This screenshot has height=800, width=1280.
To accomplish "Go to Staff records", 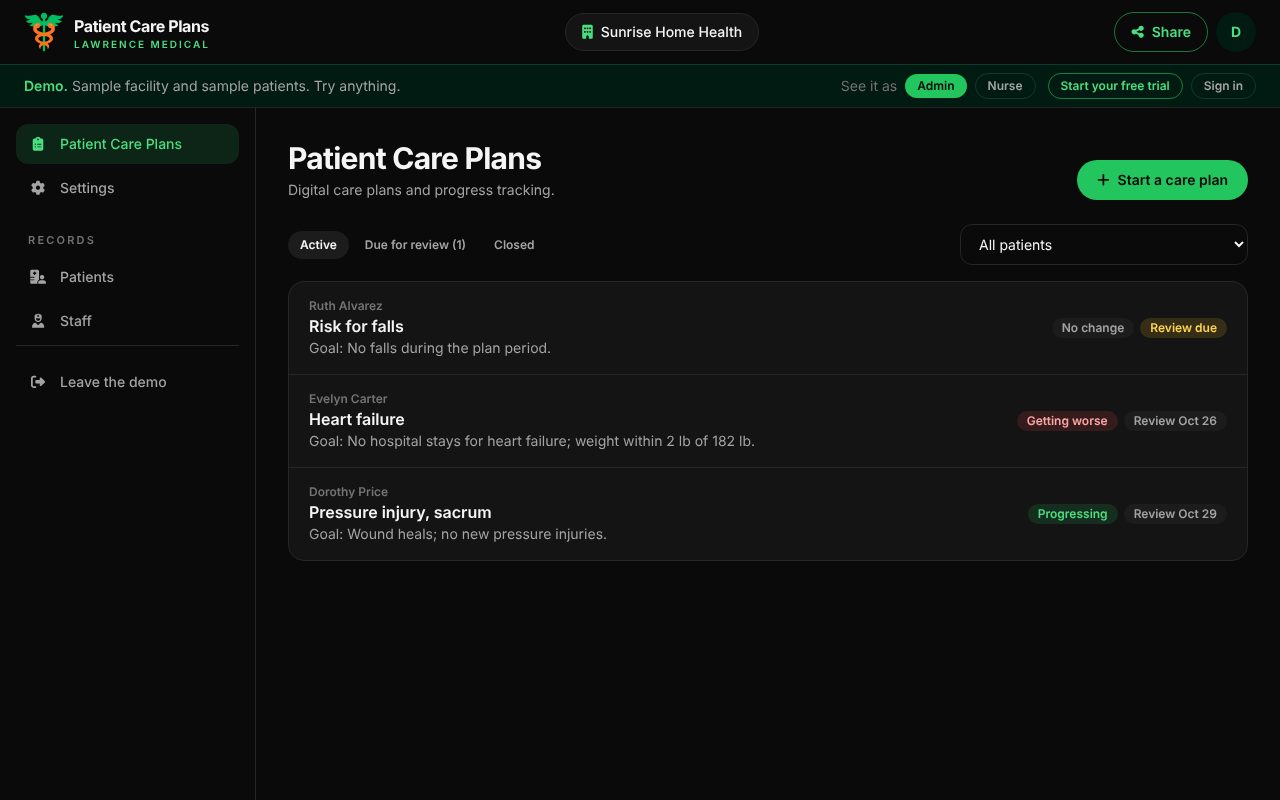I will coord(127,321).
